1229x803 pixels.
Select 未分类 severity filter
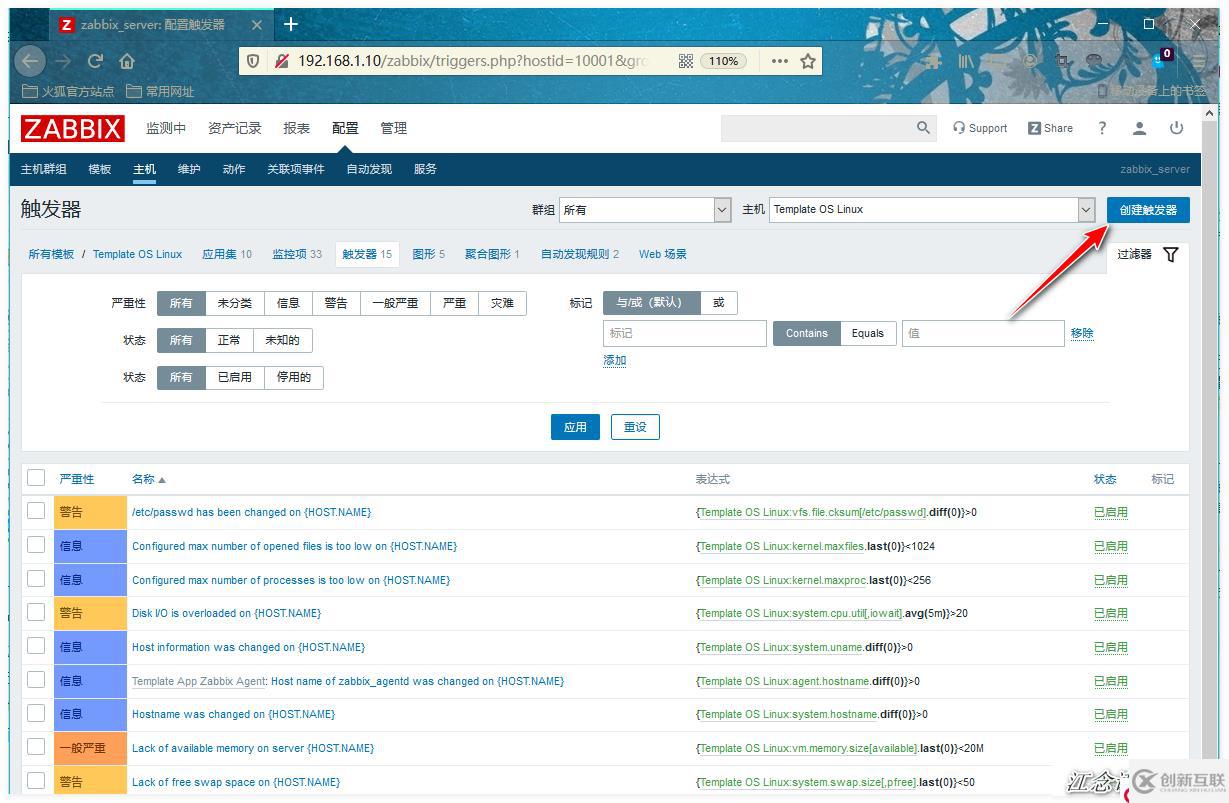(235, 303)
